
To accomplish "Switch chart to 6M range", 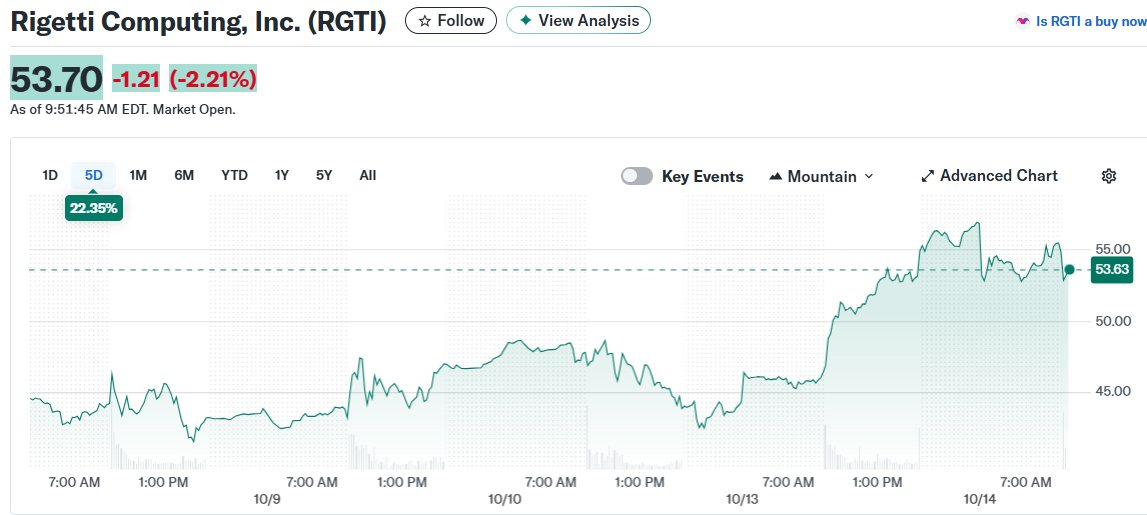I will click(x=184, y=175).
